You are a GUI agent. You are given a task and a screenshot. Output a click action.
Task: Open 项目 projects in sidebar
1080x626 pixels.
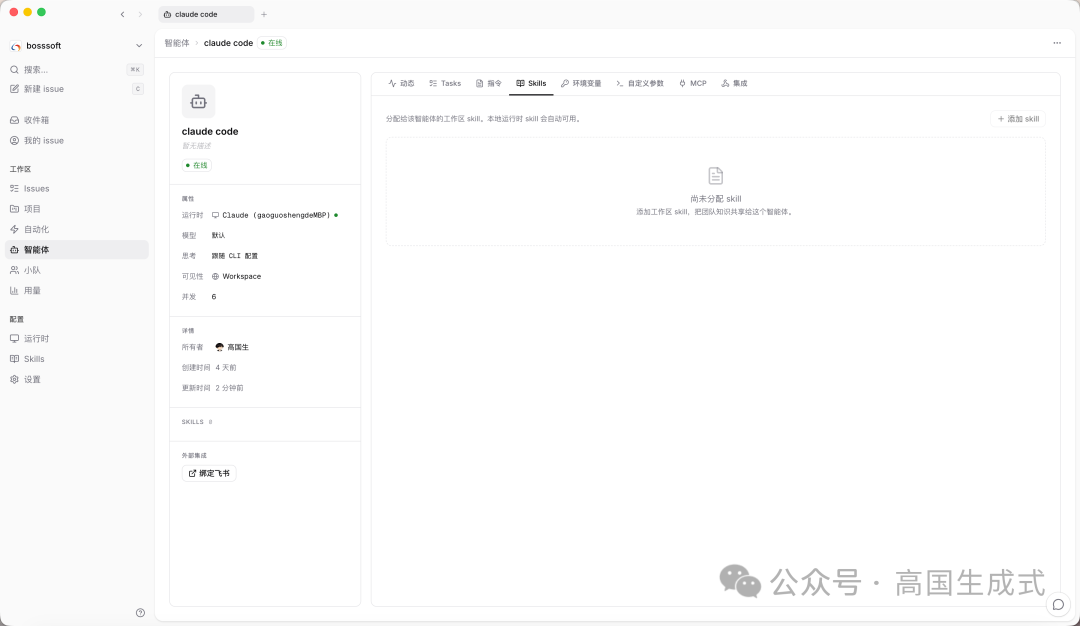tap(76, 209)
